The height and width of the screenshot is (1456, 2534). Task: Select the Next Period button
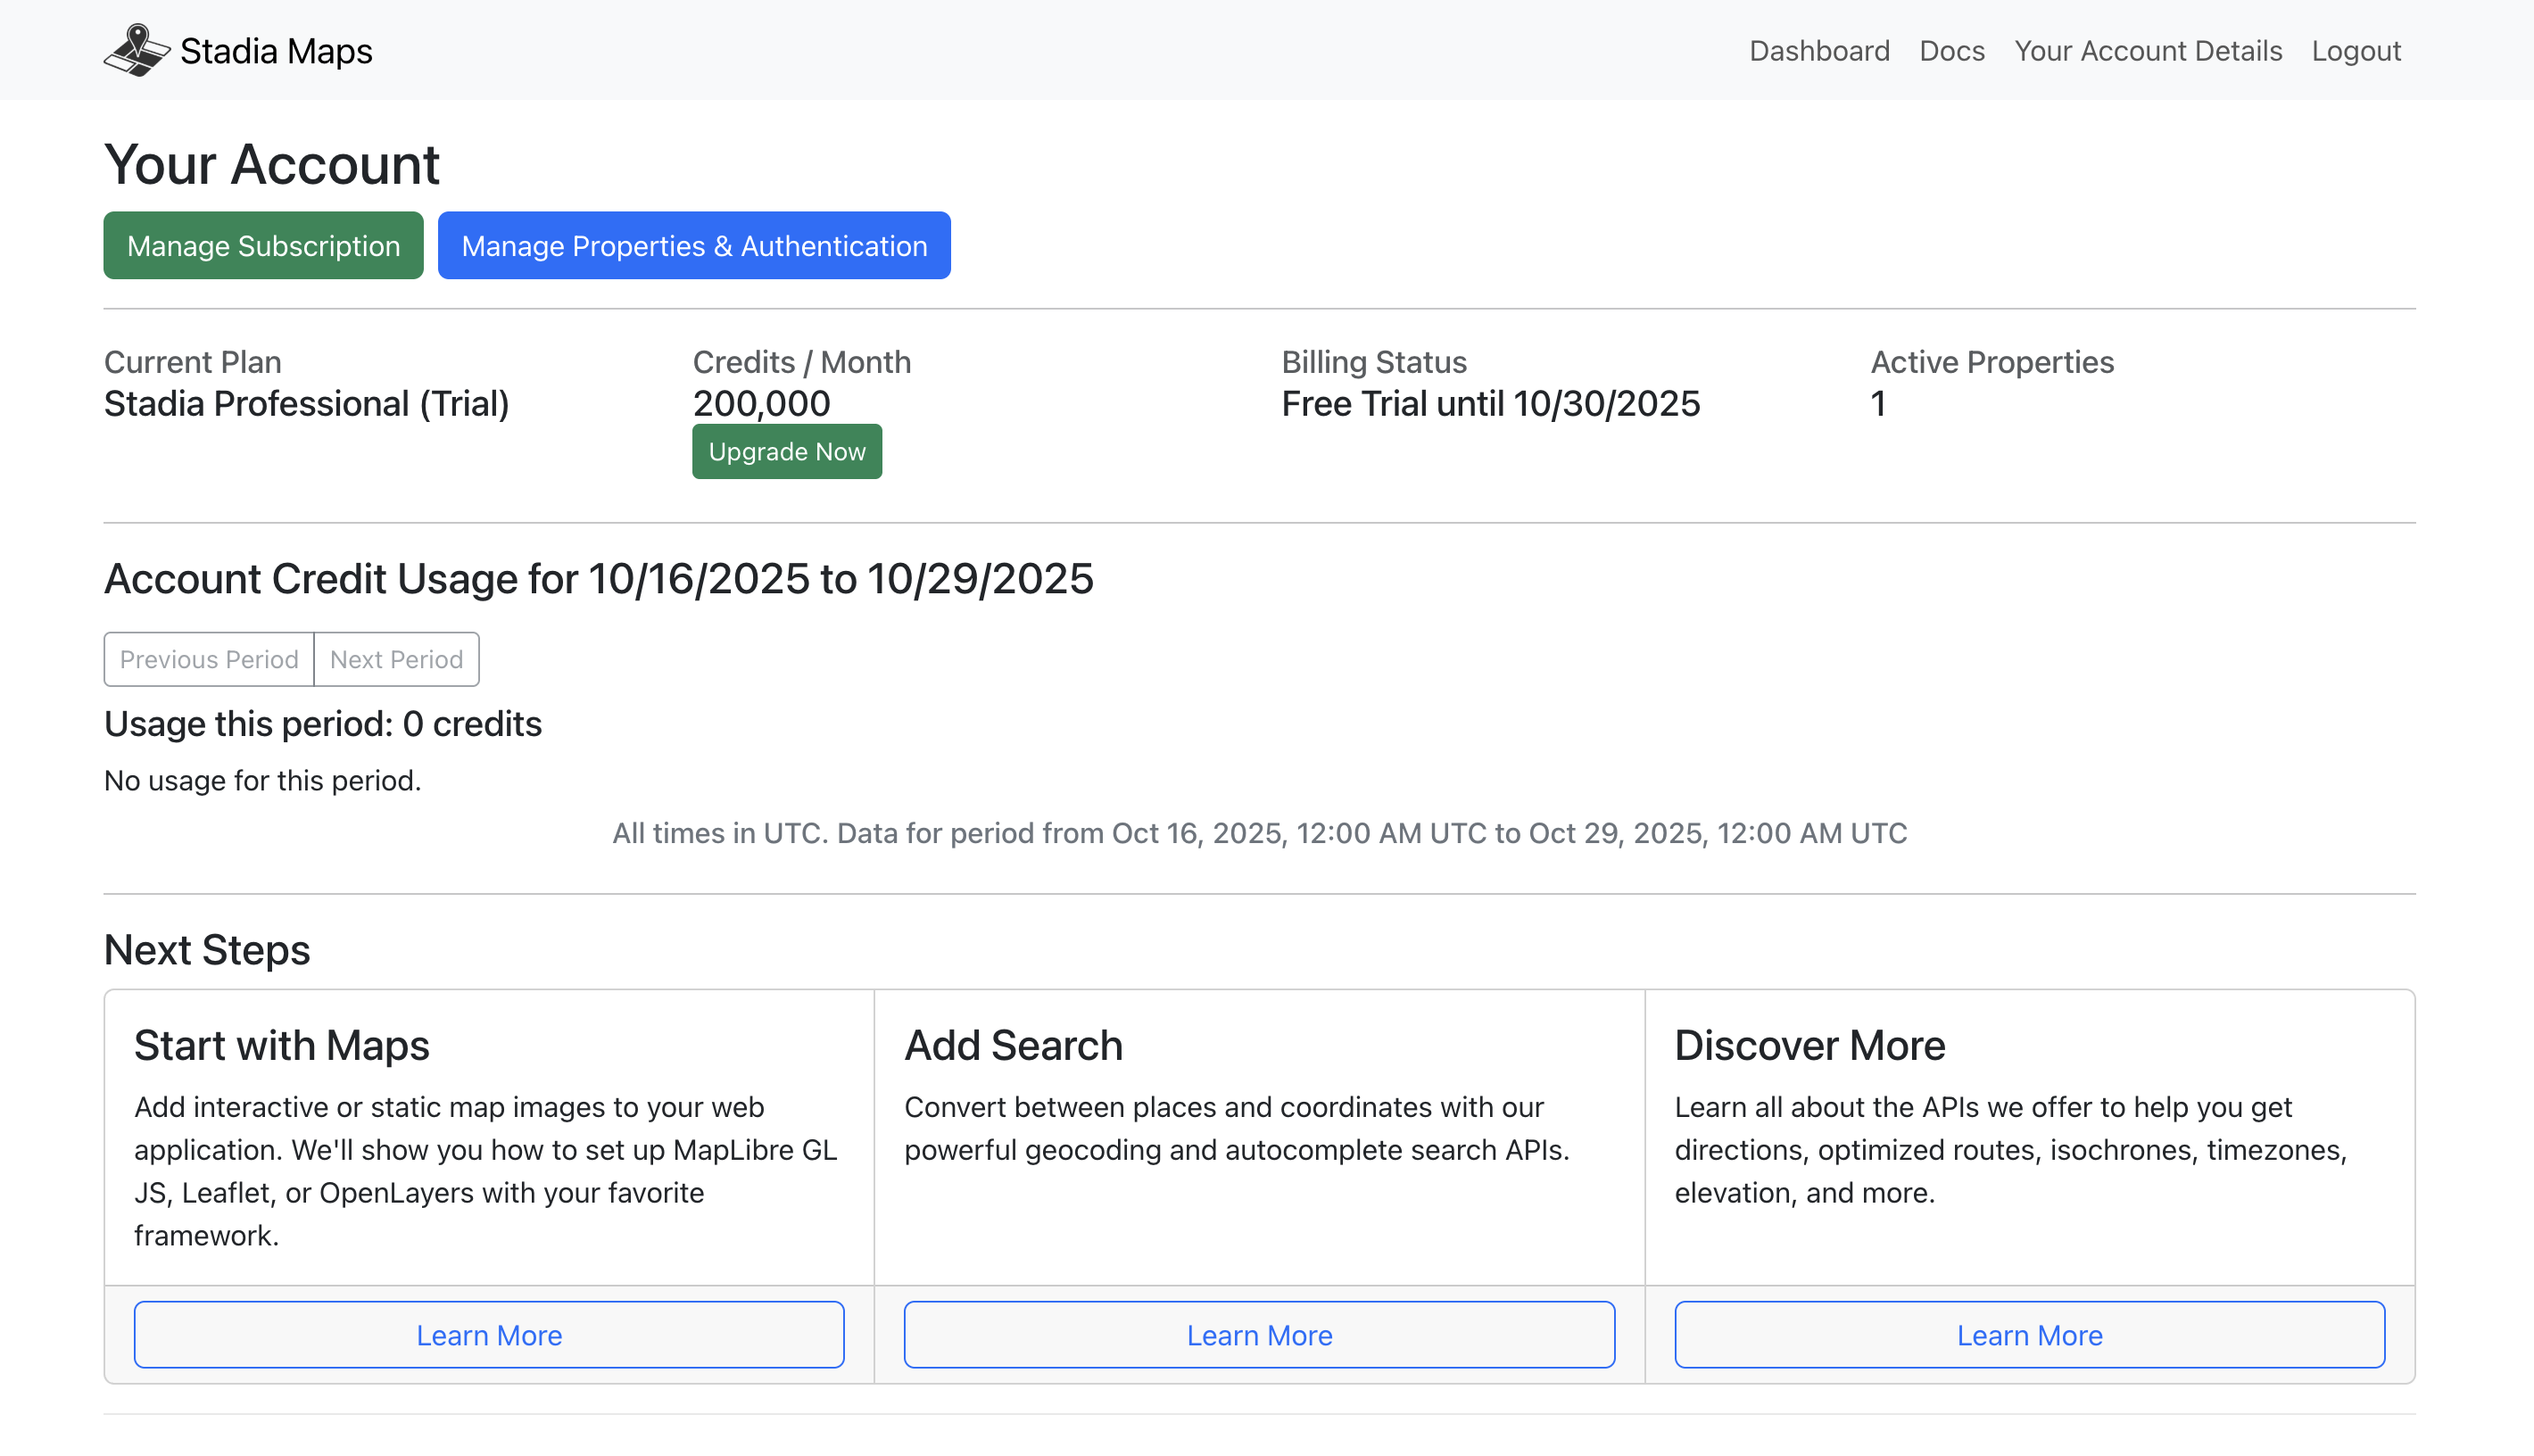pos(396,660)
